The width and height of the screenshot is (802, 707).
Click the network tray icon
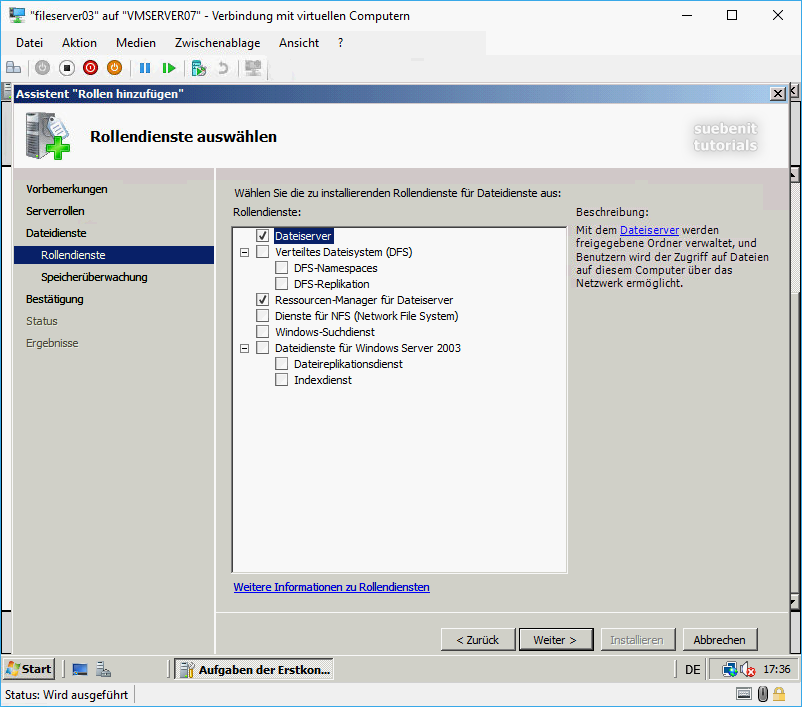click(x=729, y=669)
